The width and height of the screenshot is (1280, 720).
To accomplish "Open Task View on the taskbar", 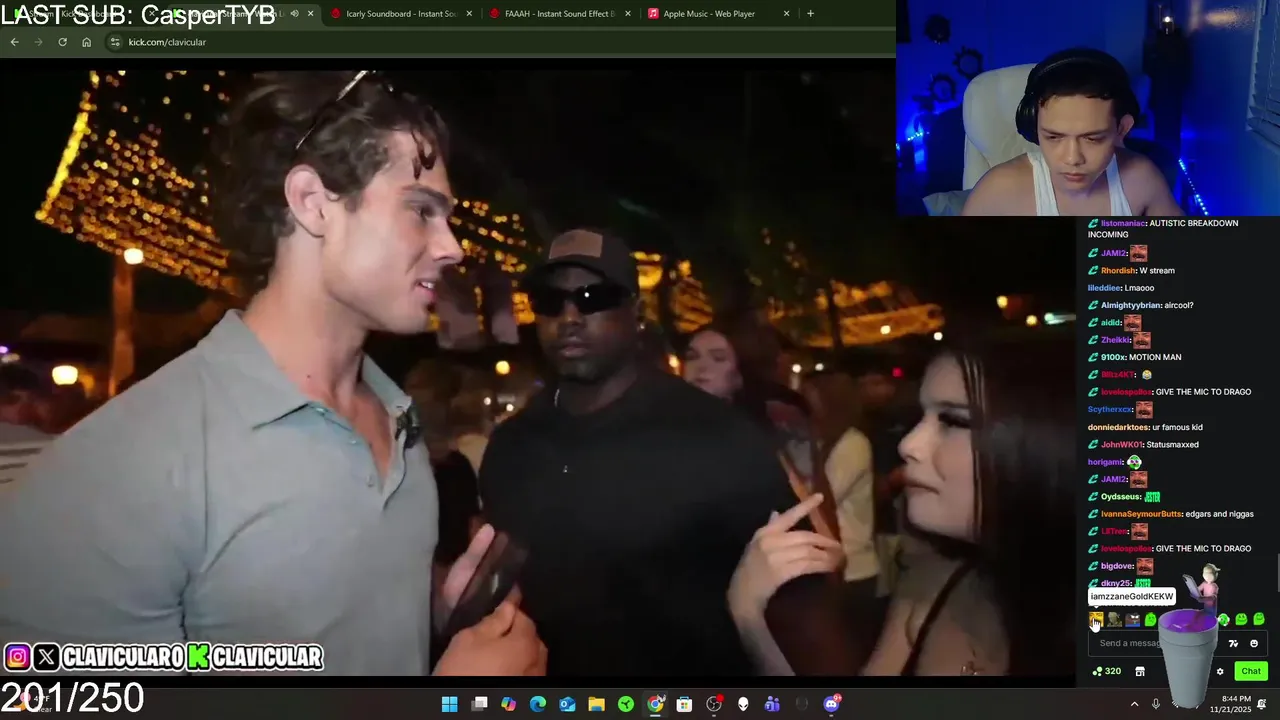I will (x=480, y=704).
